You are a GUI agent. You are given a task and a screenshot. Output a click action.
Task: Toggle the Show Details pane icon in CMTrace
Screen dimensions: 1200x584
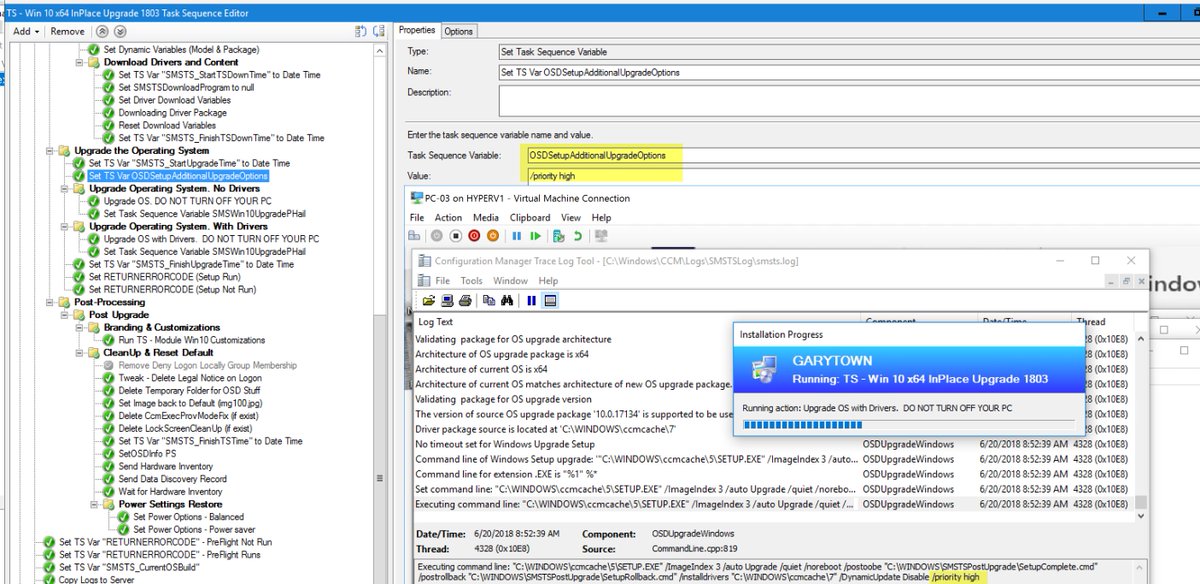550,300
